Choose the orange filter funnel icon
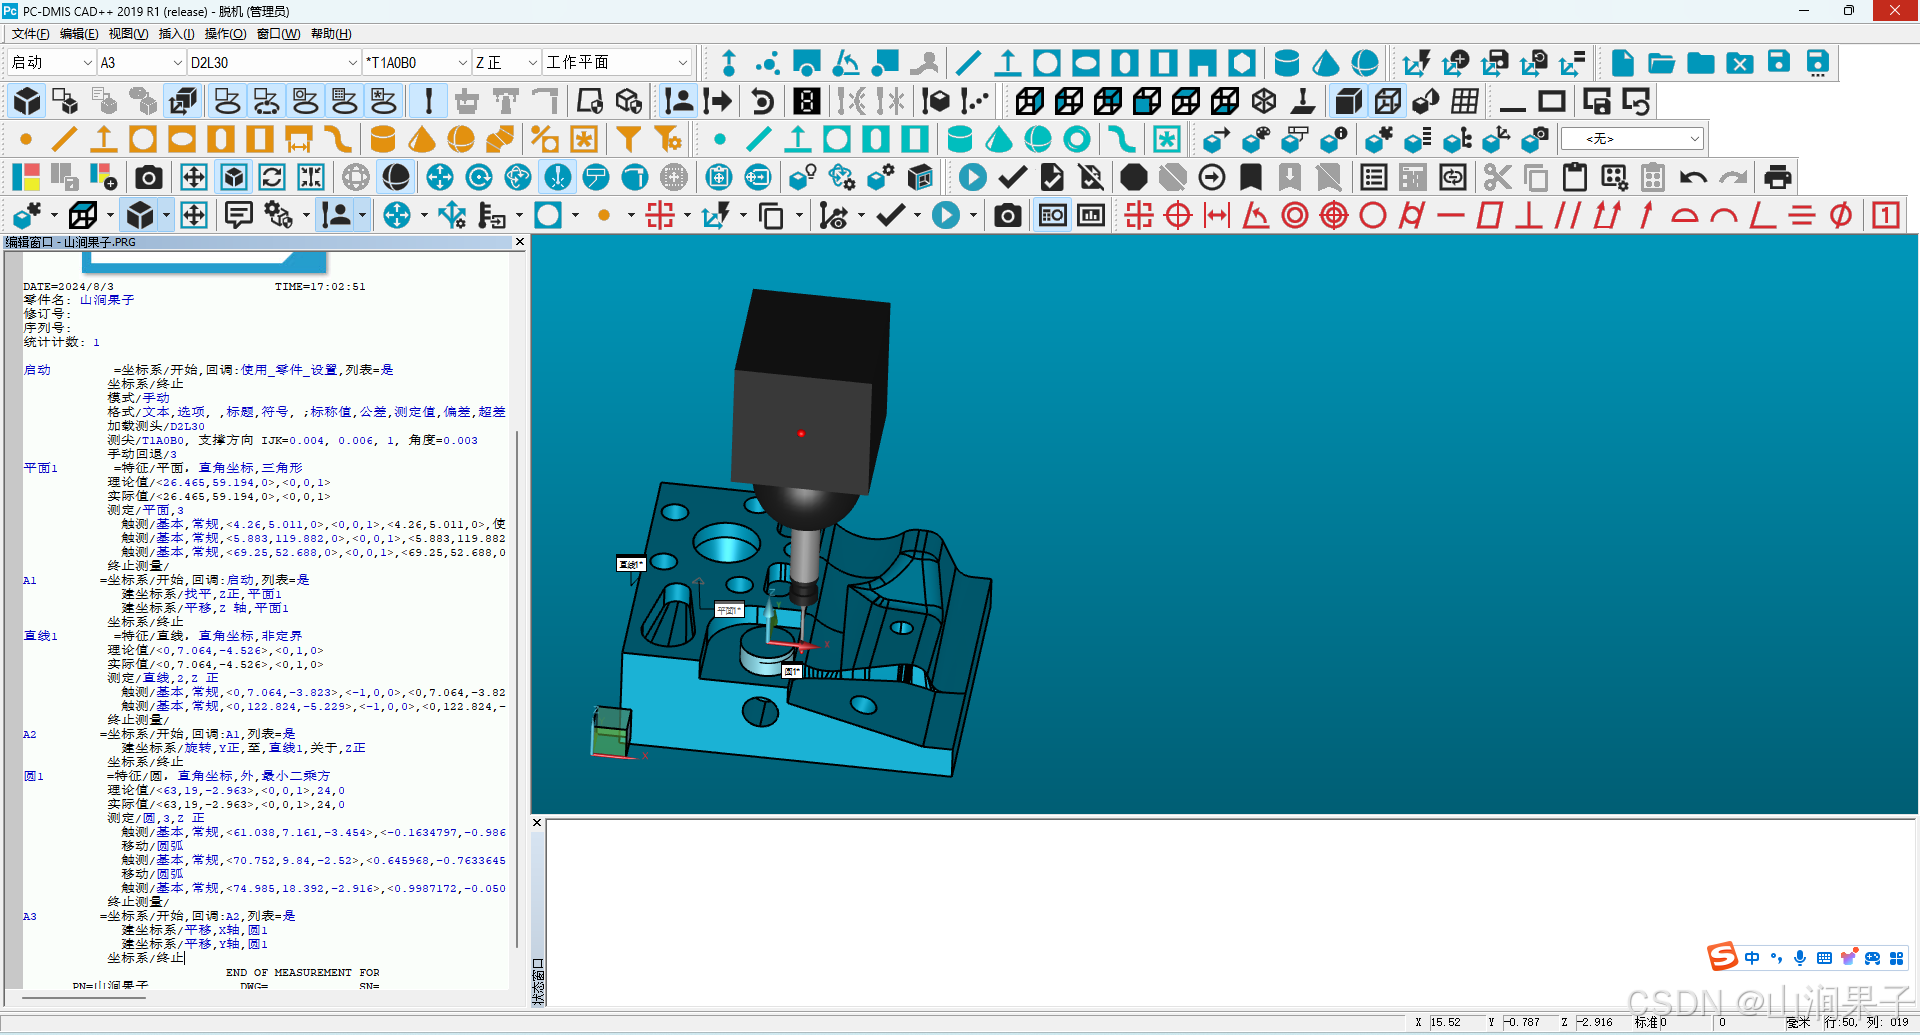This screenshot has width=1920, height=1035. [629, 139]
